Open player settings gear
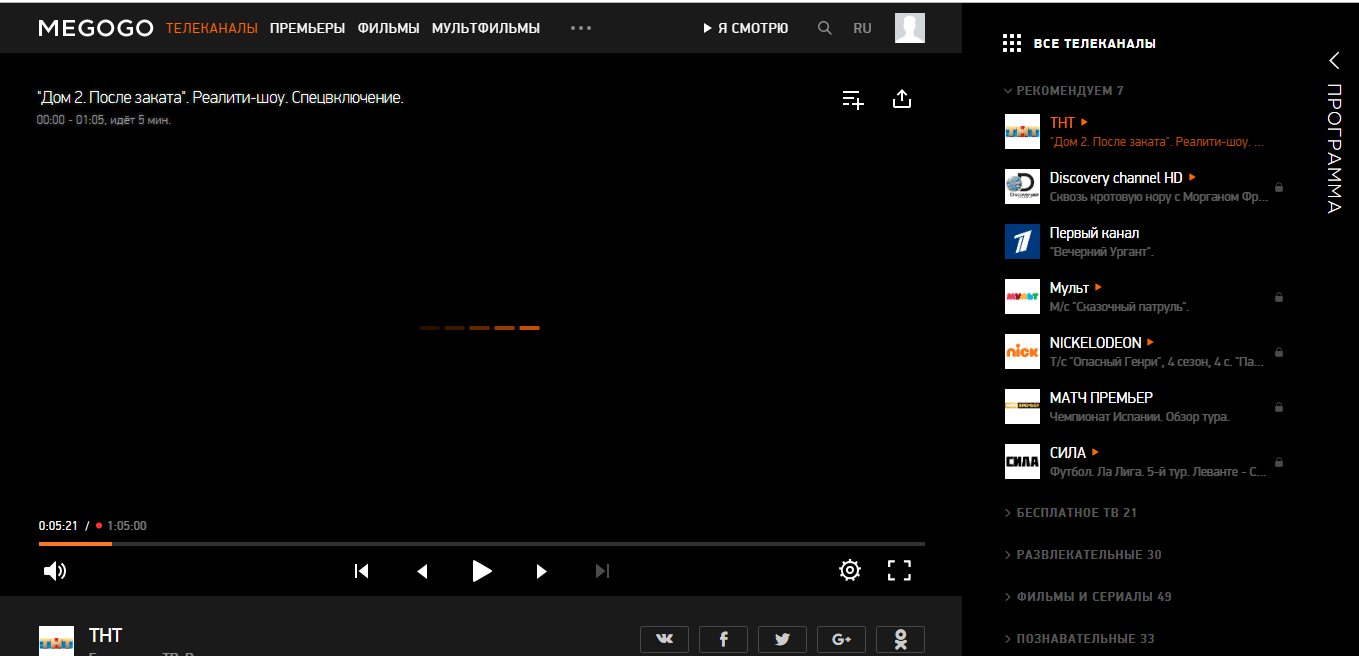 850,571
